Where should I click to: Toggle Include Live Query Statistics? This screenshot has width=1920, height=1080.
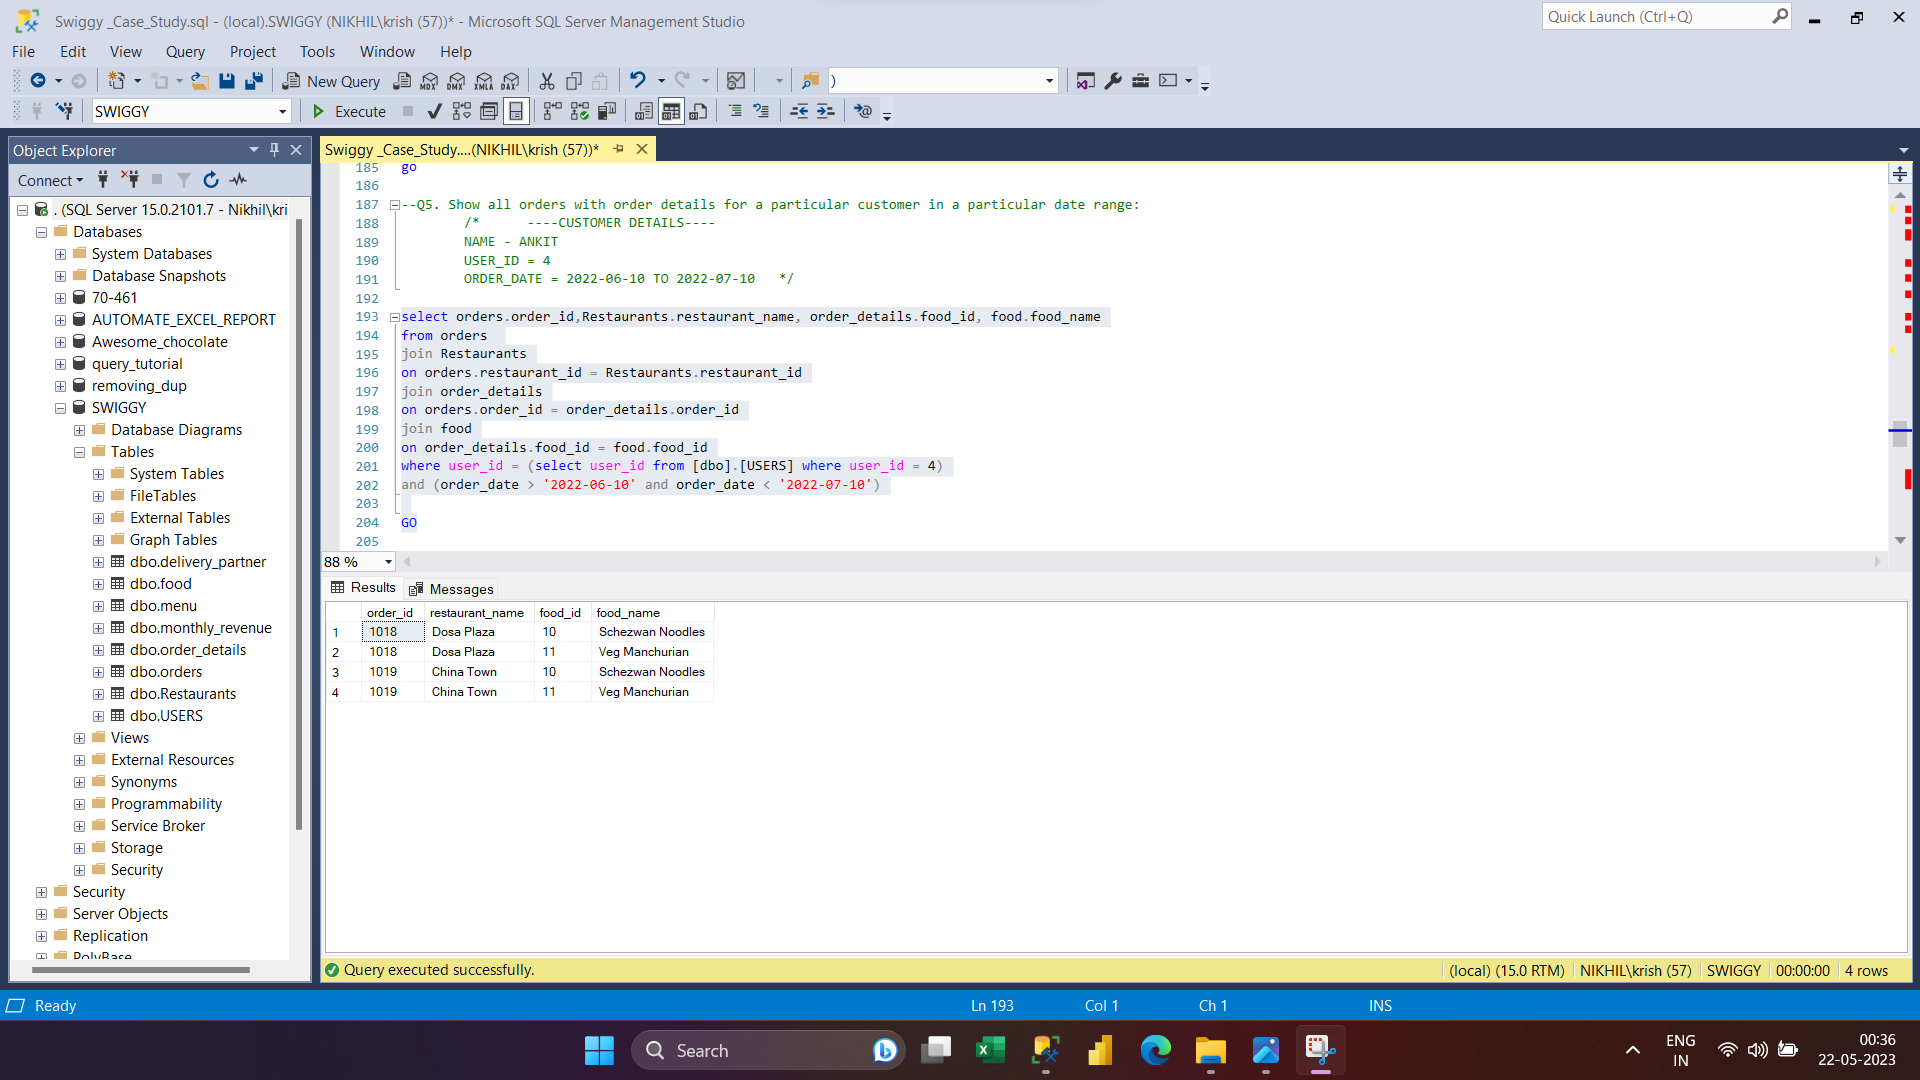[580, 111]
